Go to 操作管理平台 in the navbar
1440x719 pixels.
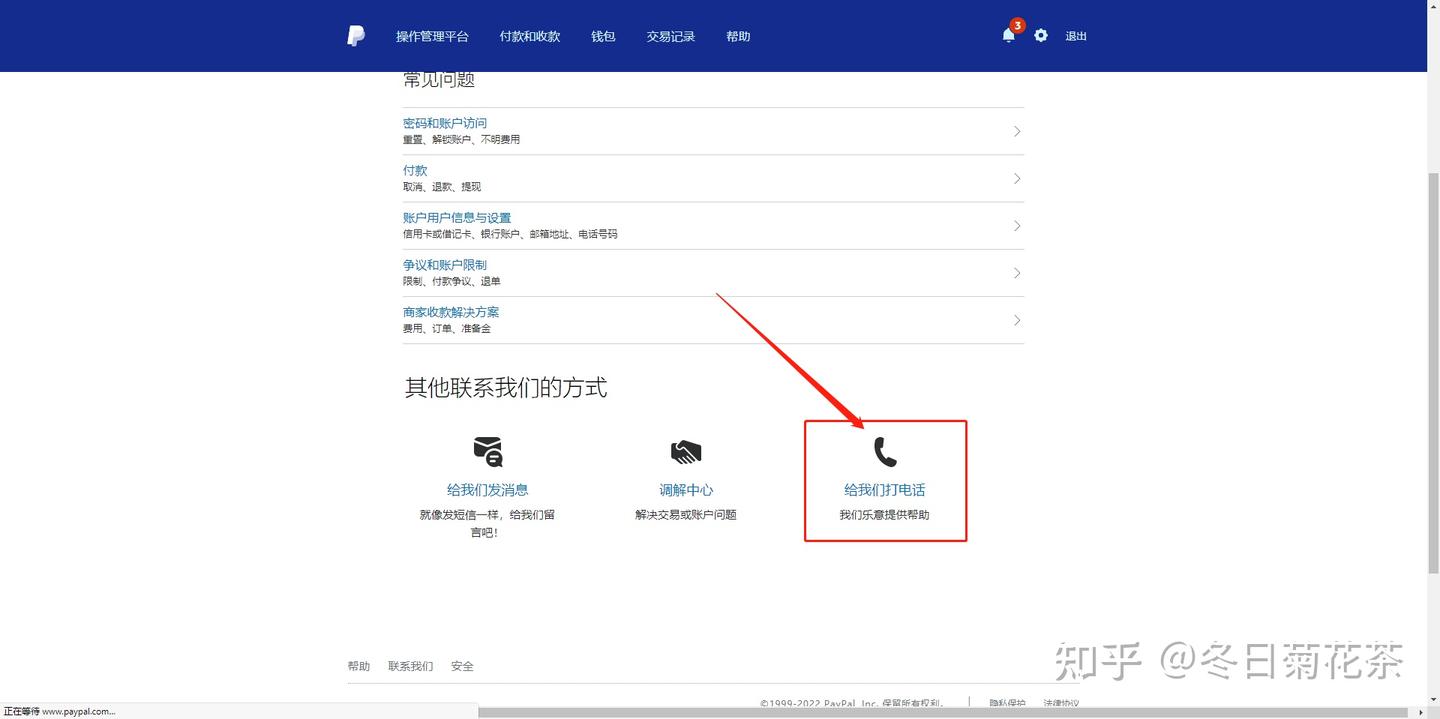tap(432, 36)
